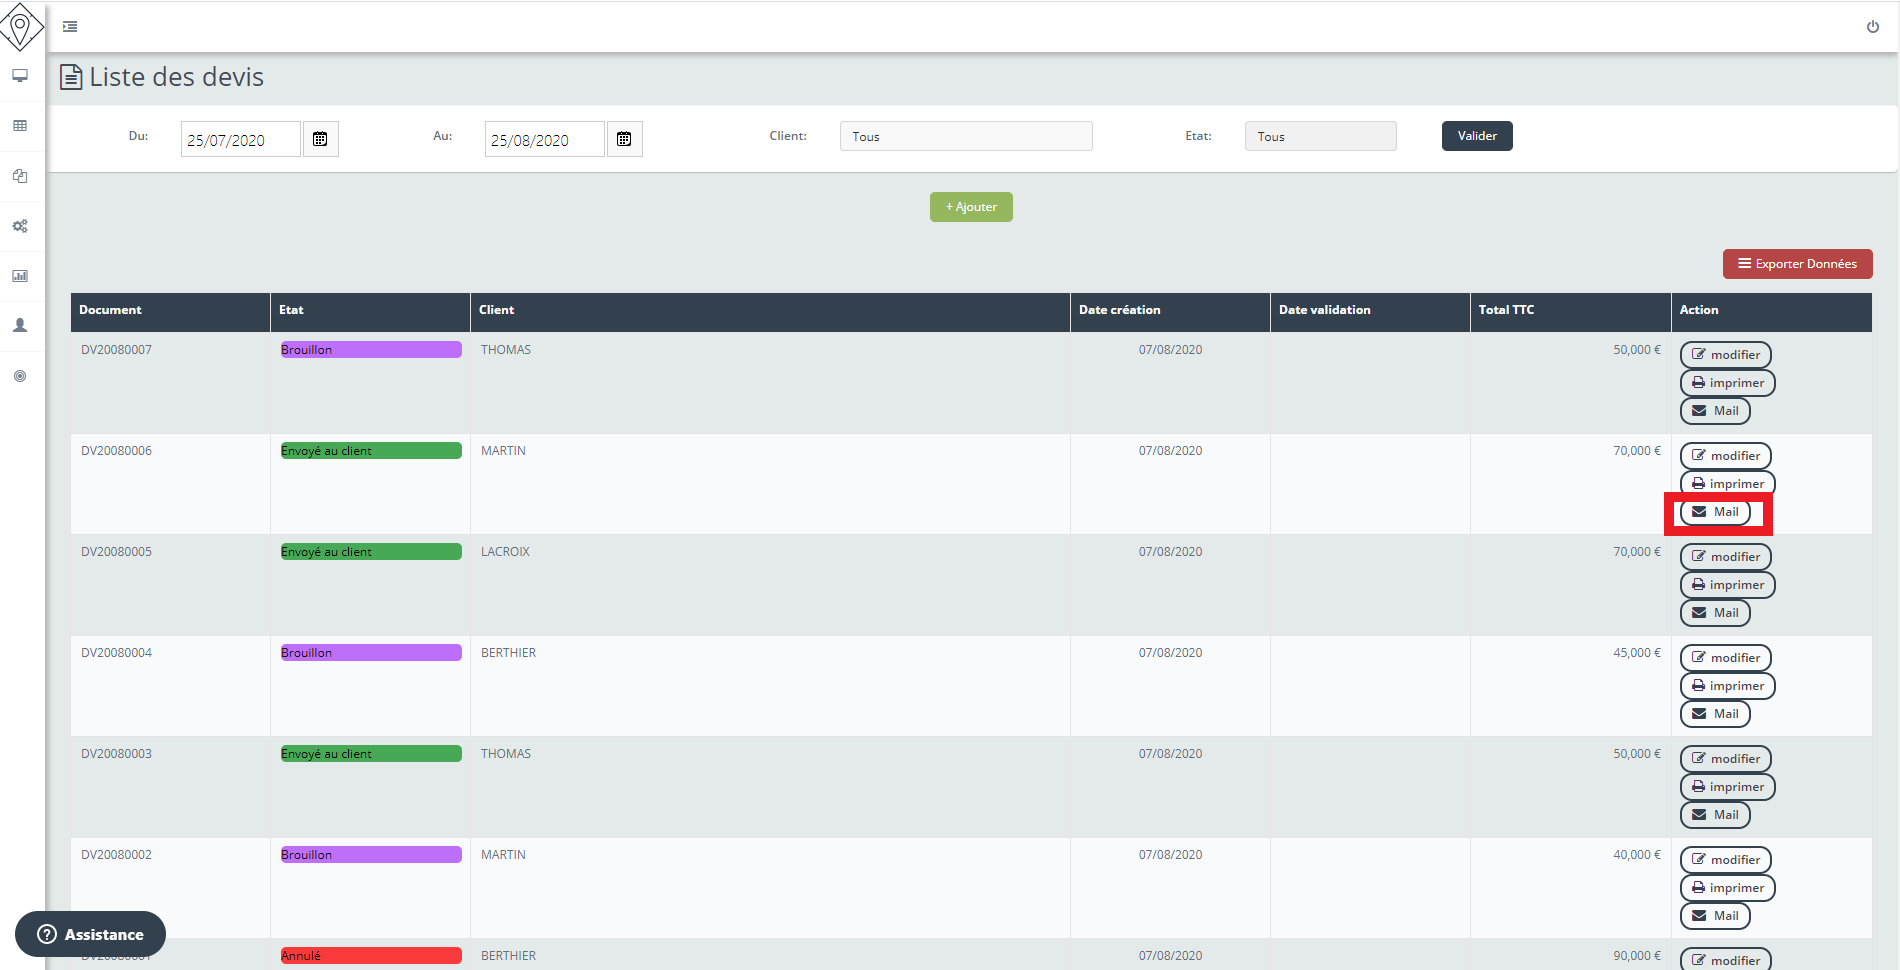
Task: Click the 'Du' start date input field
Action: click(240, 139)
